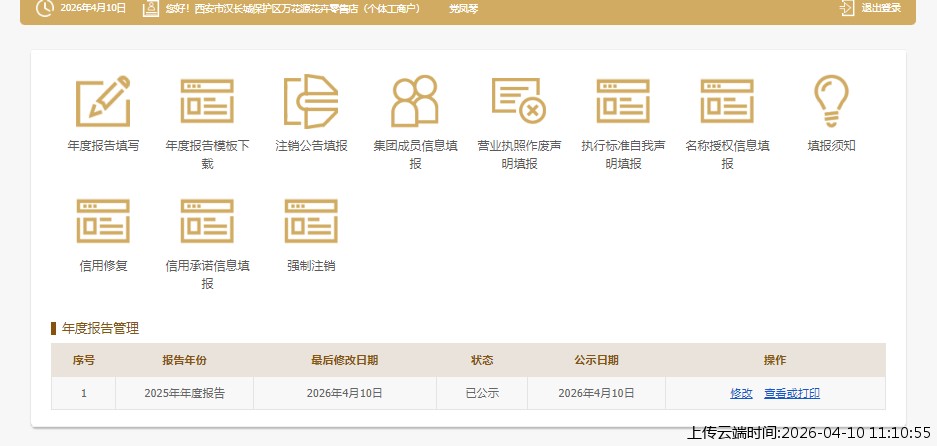The width and height of the screenshot is (937, 446).
Task: Click row number 1 cell
Action: [x=84, y=393]
